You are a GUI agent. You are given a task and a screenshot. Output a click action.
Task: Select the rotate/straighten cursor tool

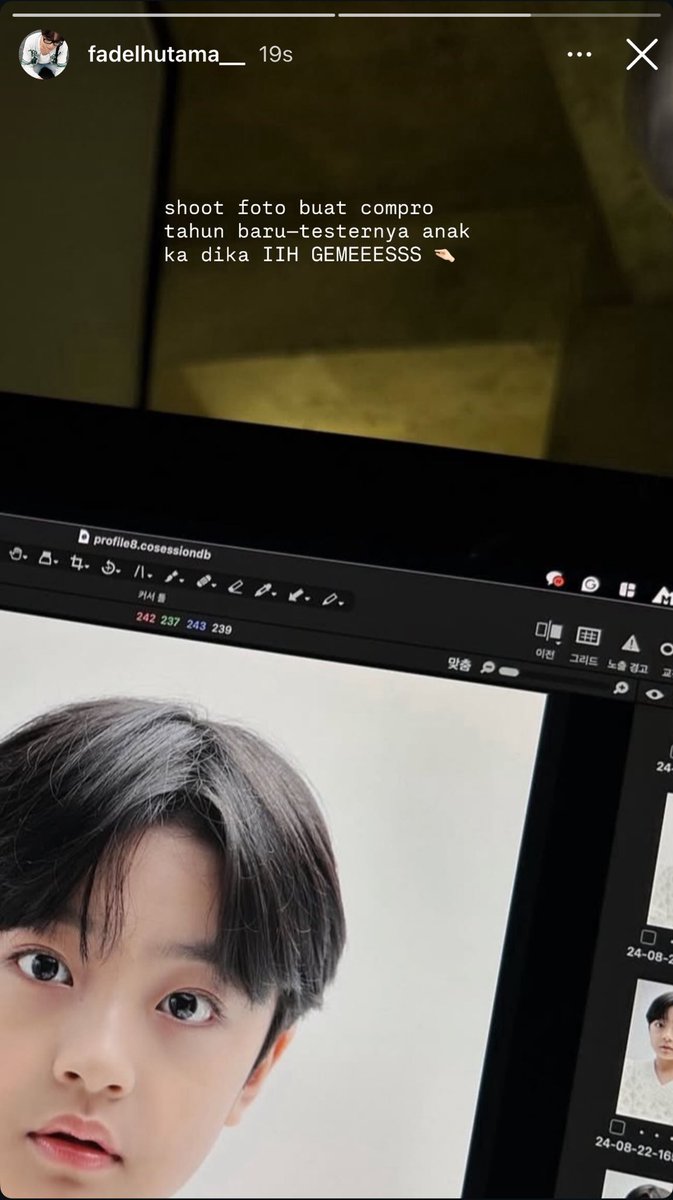[108, 567]
